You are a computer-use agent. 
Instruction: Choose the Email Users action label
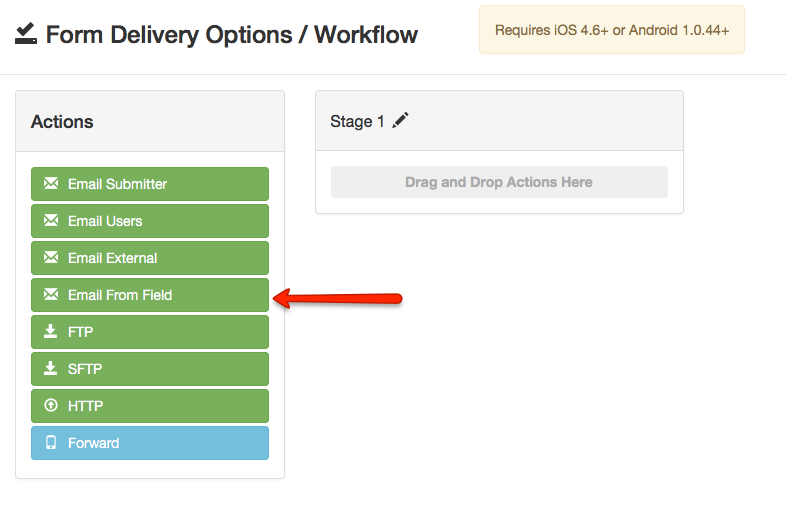(x=105, y=221)
